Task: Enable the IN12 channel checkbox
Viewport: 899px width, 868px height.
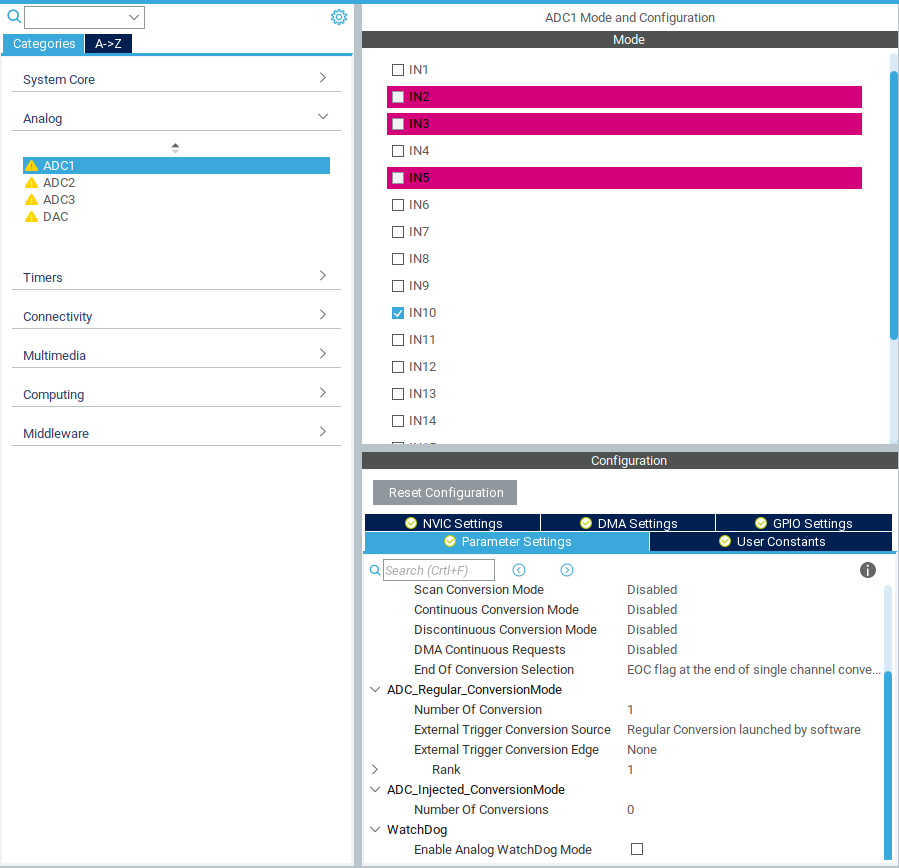Action: [x=398, y=367]
